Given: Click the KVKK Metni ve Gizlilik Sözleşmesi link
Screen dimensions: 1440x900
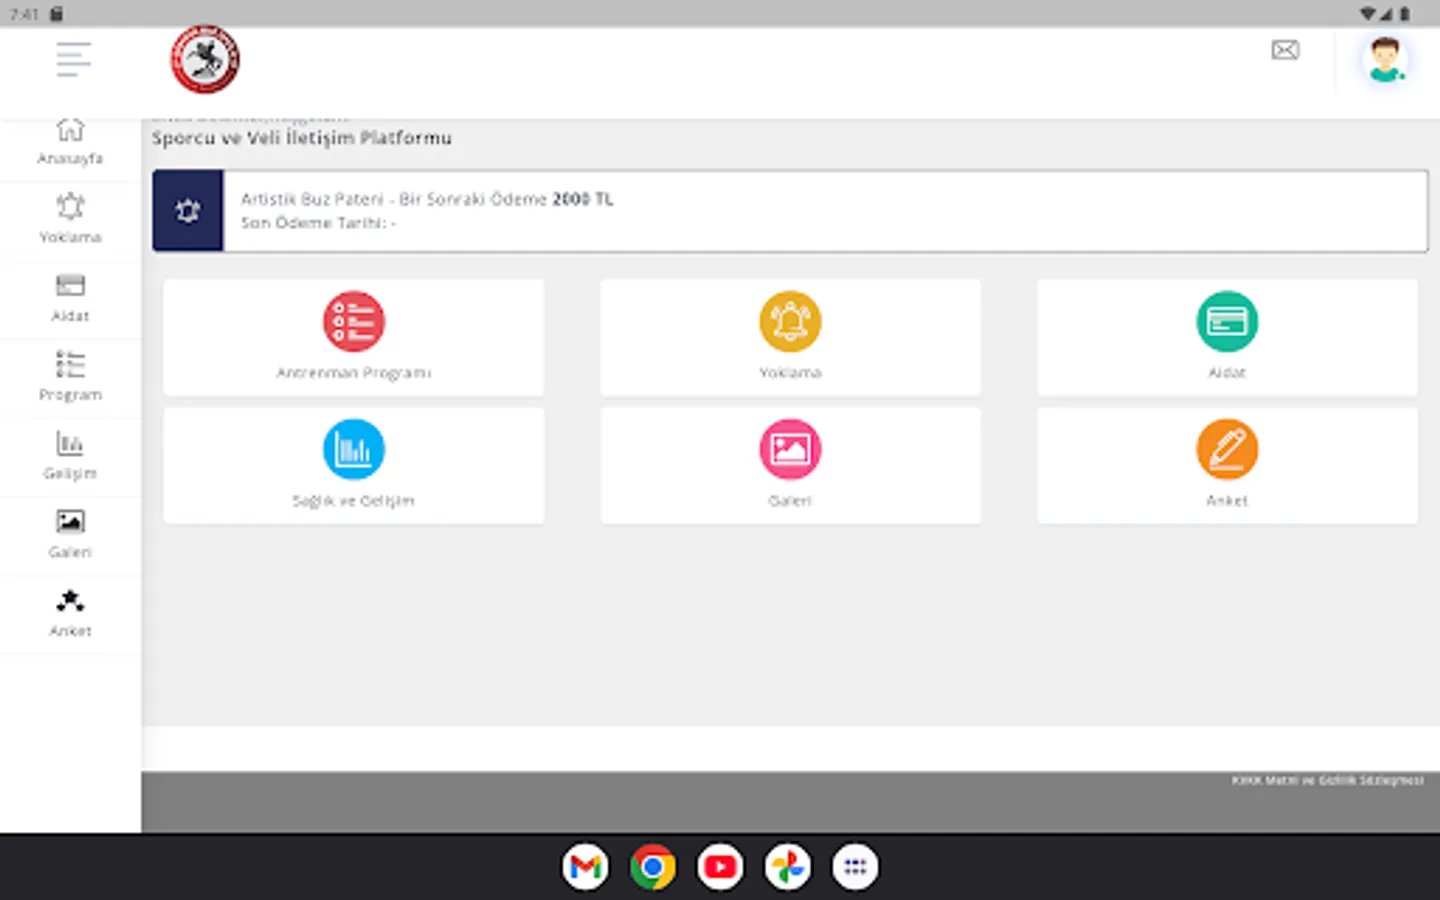Looking at the screenshot, I should coord(1330,781).
